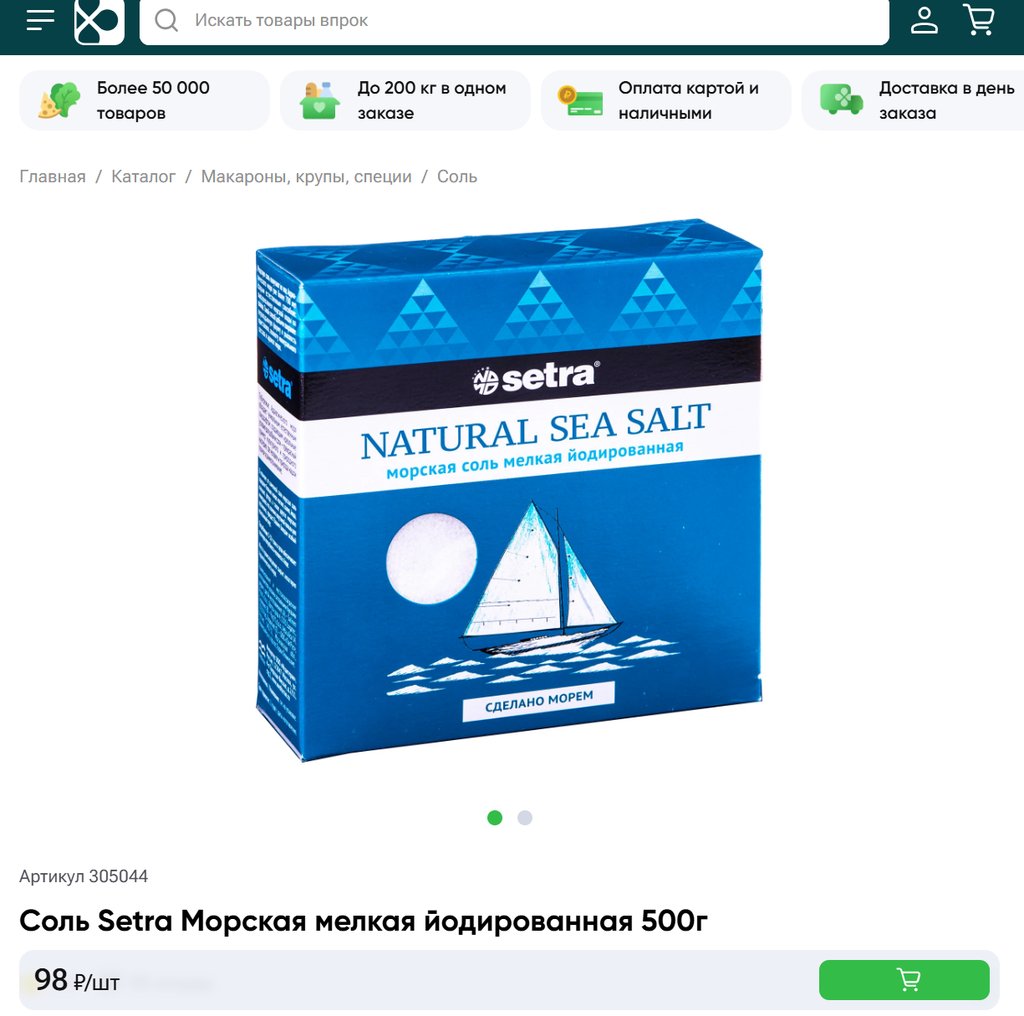The image size is (1024, 1016).
Task: Open the Соль category breadcrumb
Action: 457,176
